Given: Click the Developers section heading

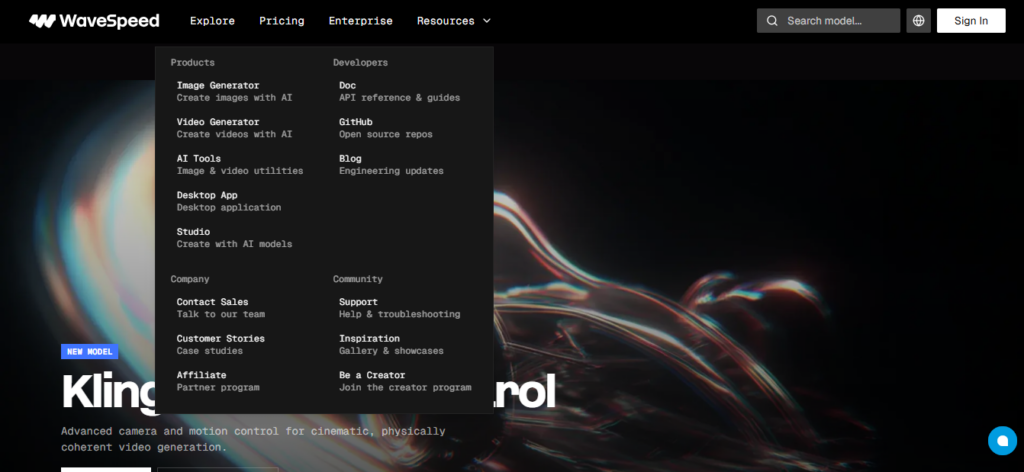Looking at the screenshot, I should (360, 63).
